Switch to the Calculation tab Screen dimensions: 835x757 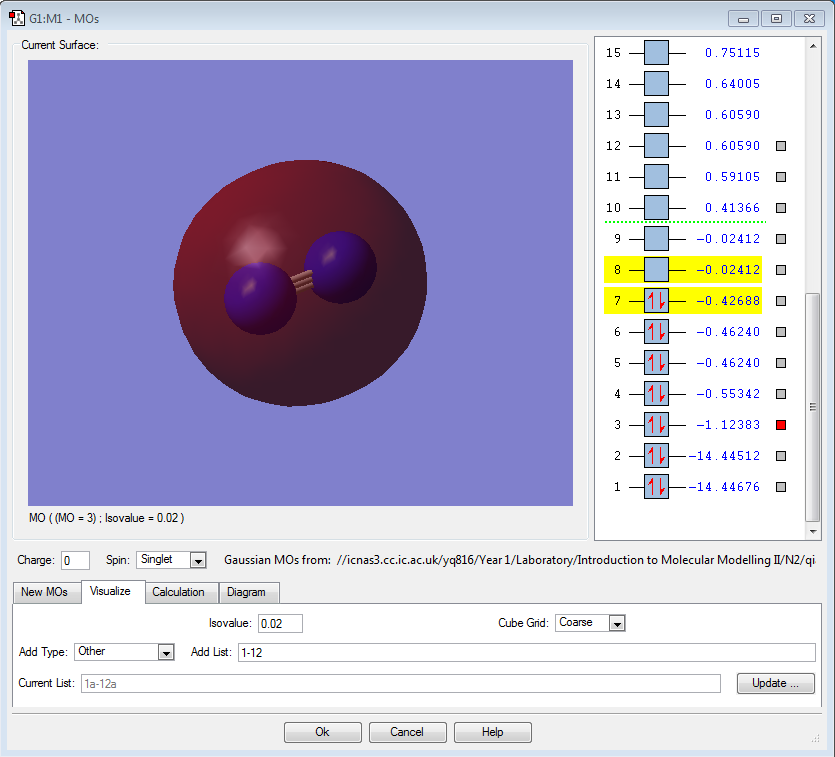[x=178, y=592]
